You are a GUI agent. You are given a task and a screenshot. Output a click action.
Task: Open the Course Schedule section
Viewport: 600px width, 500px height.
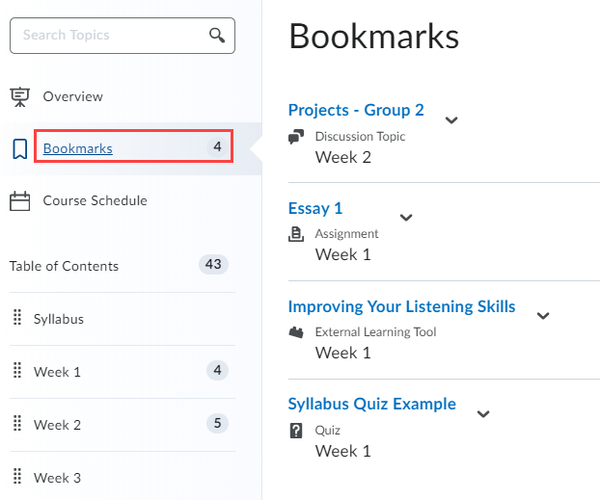pyautogui.click(x=95, y=201)
